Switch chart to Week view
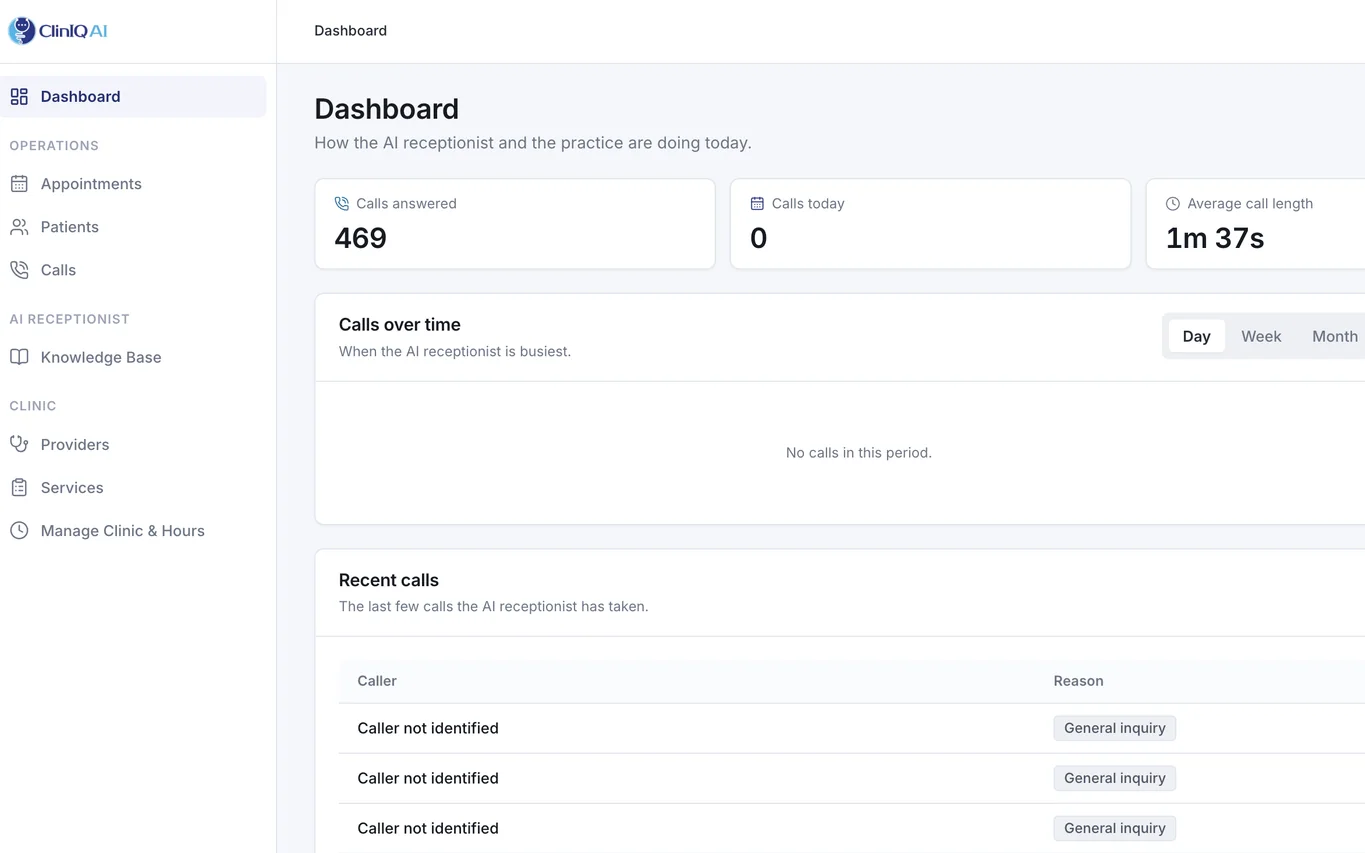Screen dimensions: 1365x853 1261,336
